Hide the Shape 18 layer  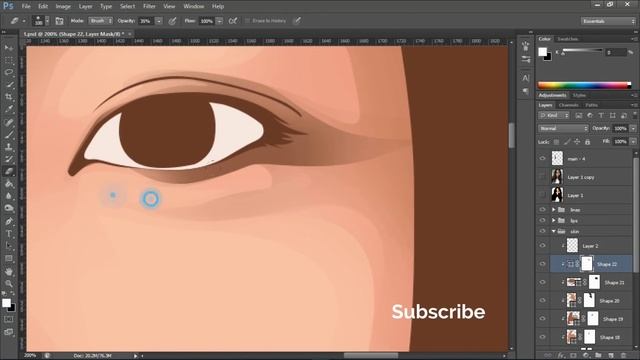point(542,337)
